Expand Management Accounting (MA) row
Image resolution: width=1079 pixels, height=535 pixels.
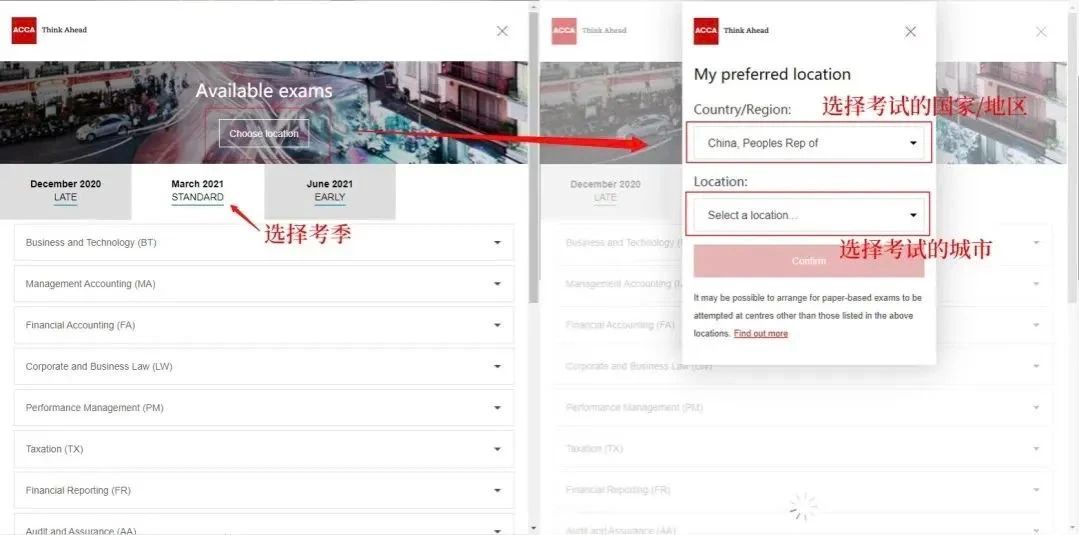(264, 284)
